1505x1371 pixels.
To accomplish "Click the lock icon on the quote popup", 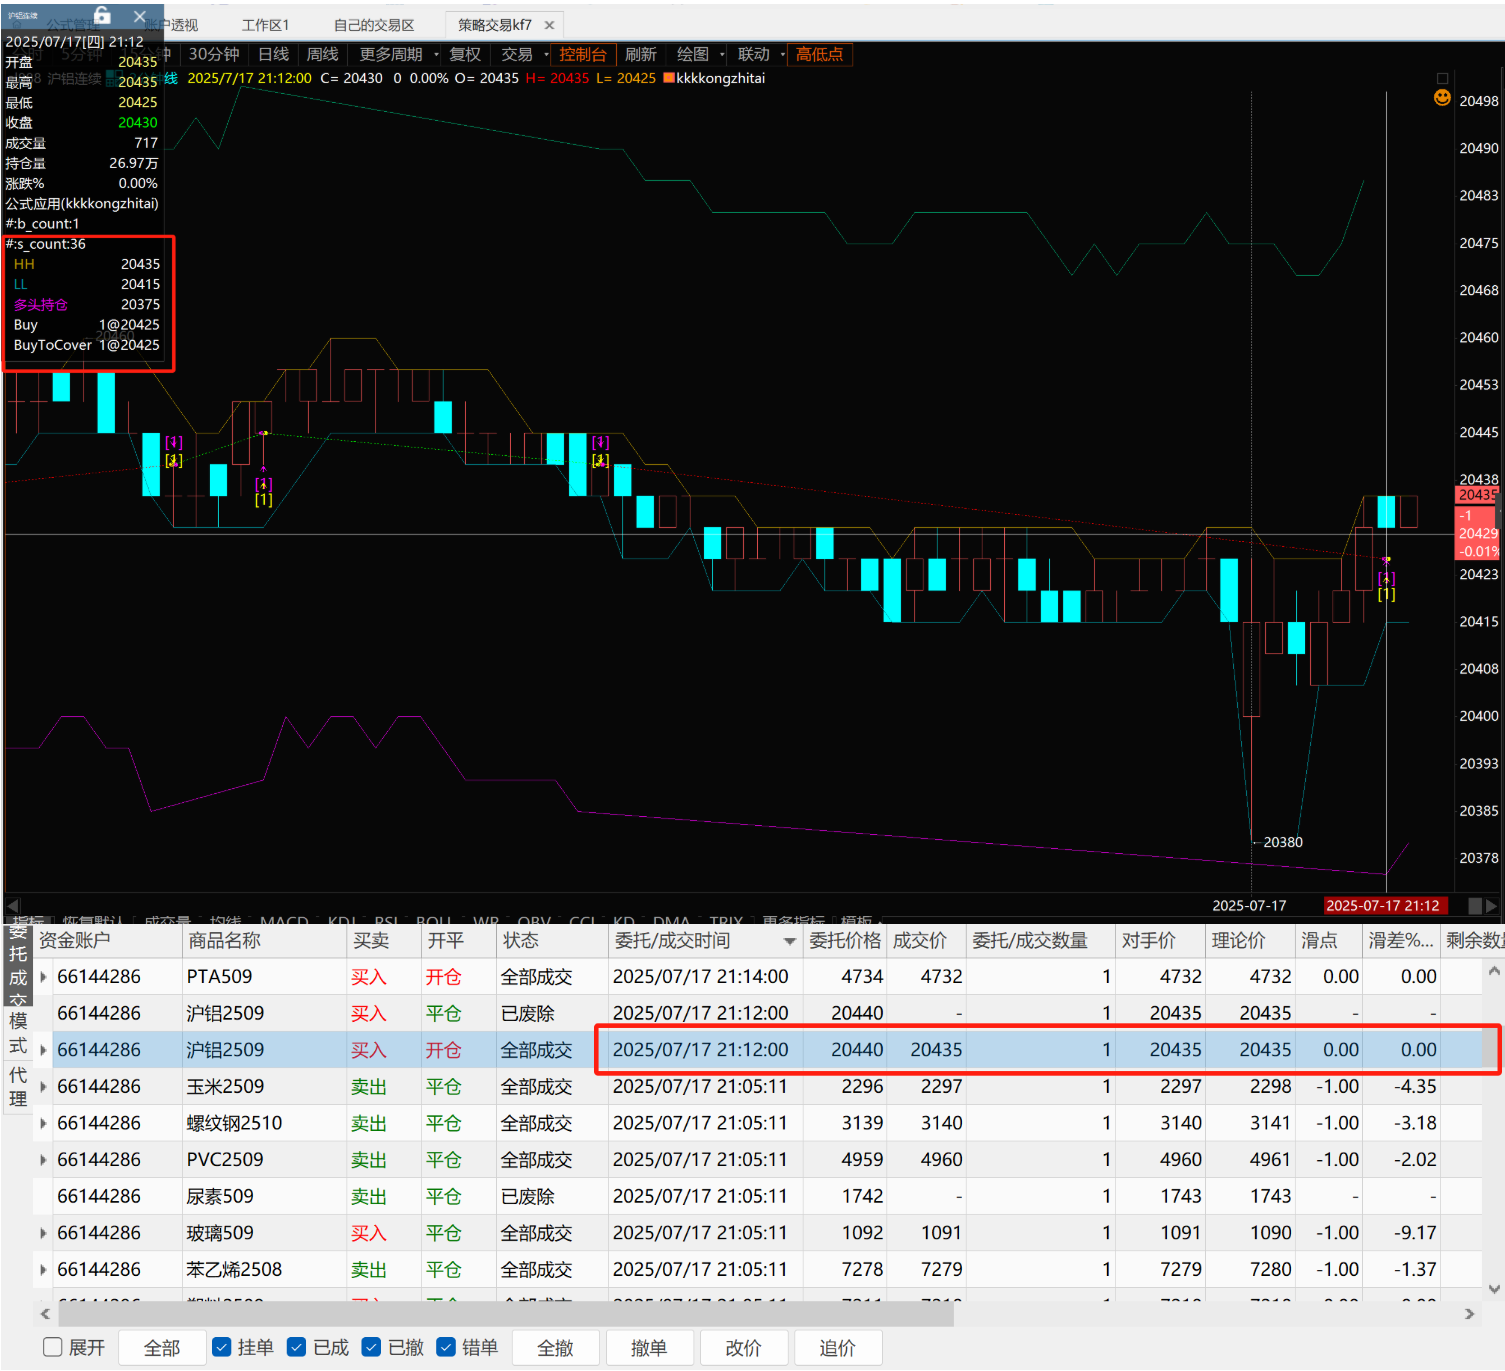I will 102,15.
